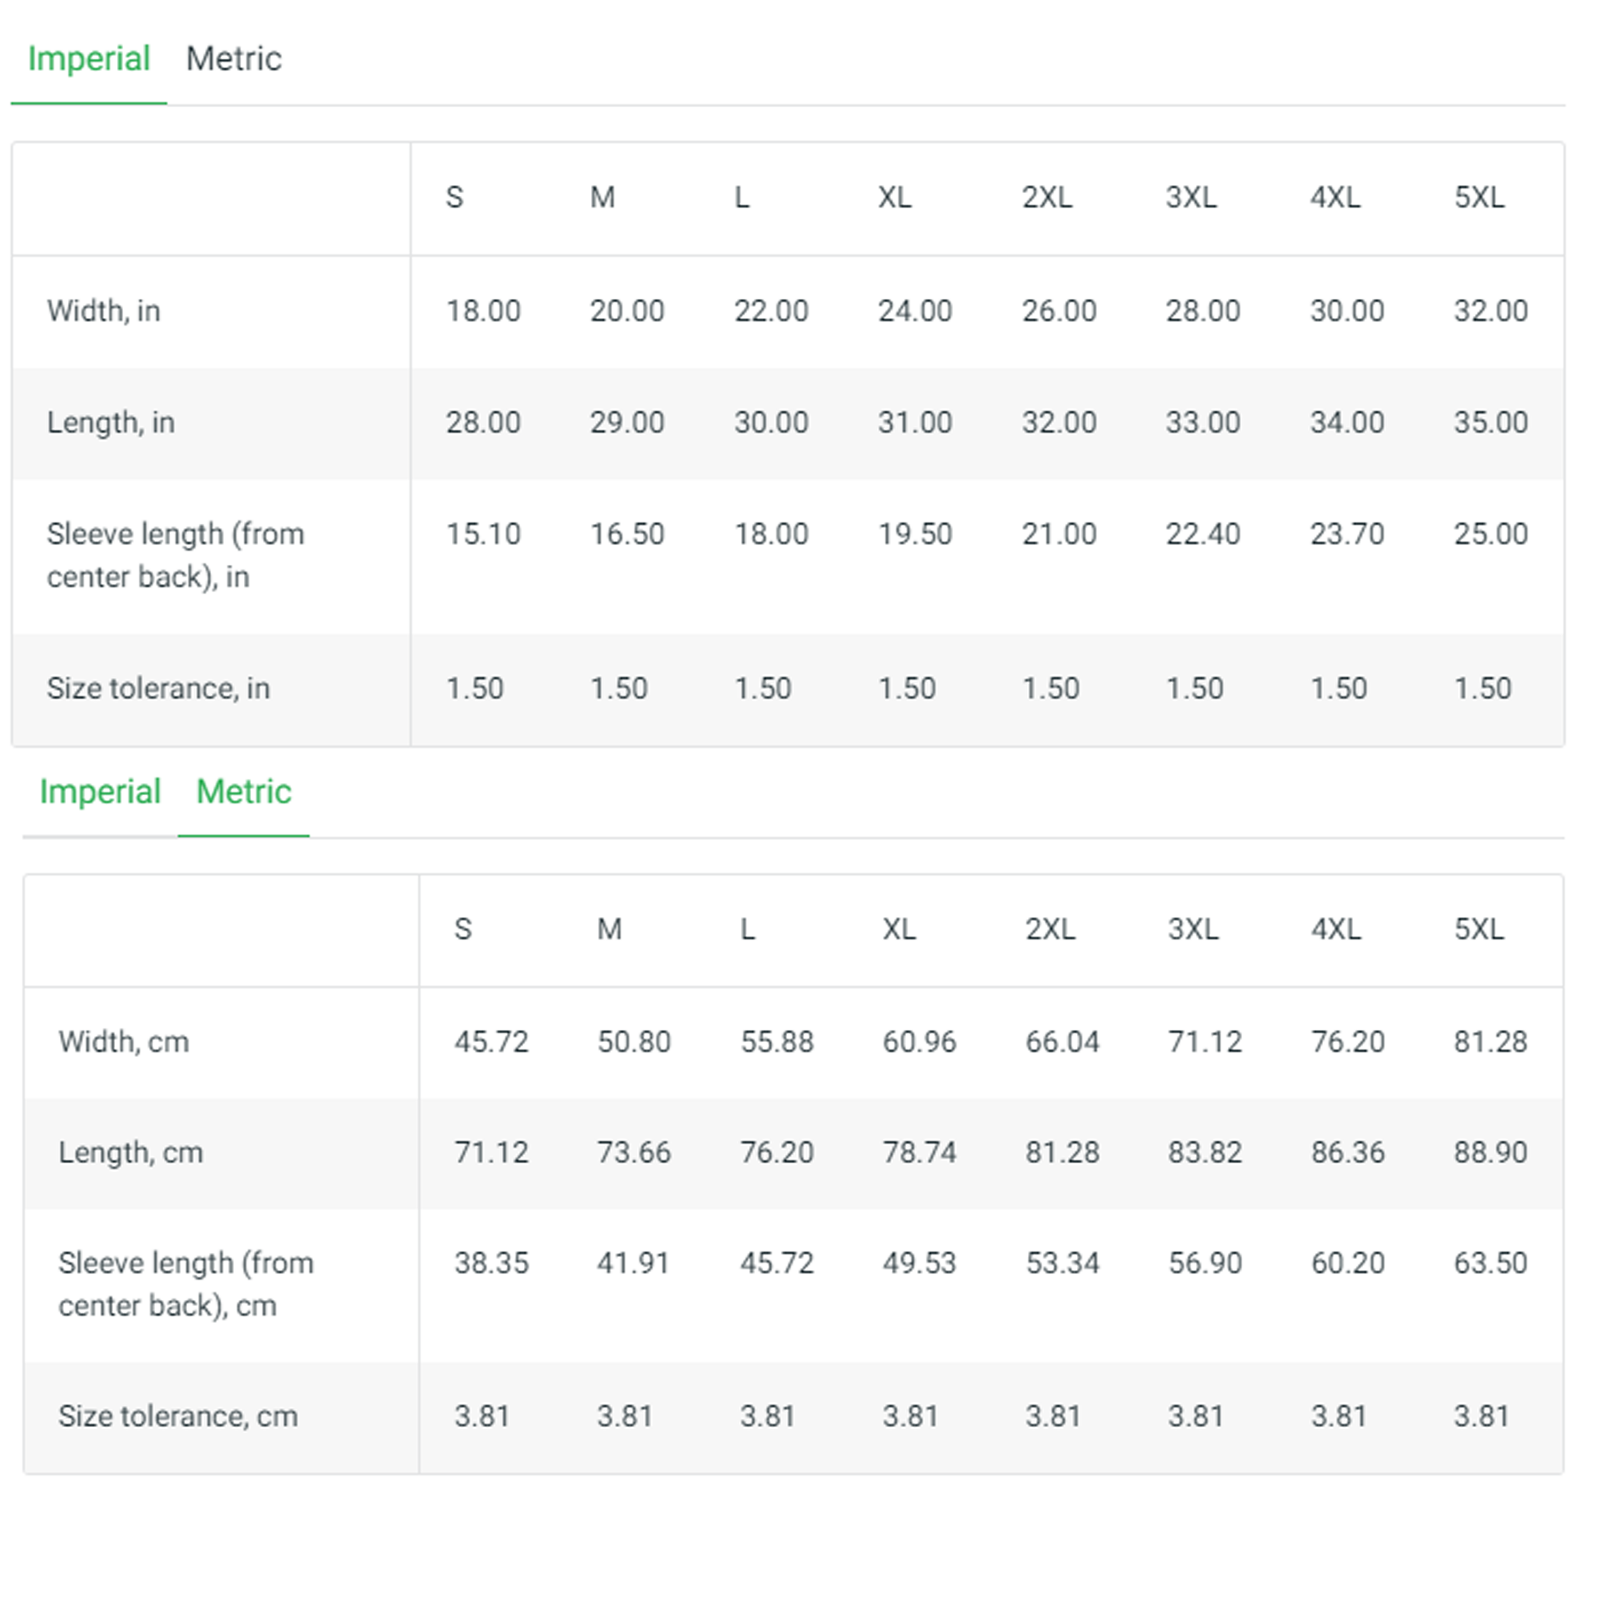Click the 'Length, in' row label
The height and width of the screenshot is (1600, 1600).
click(111, 423)
